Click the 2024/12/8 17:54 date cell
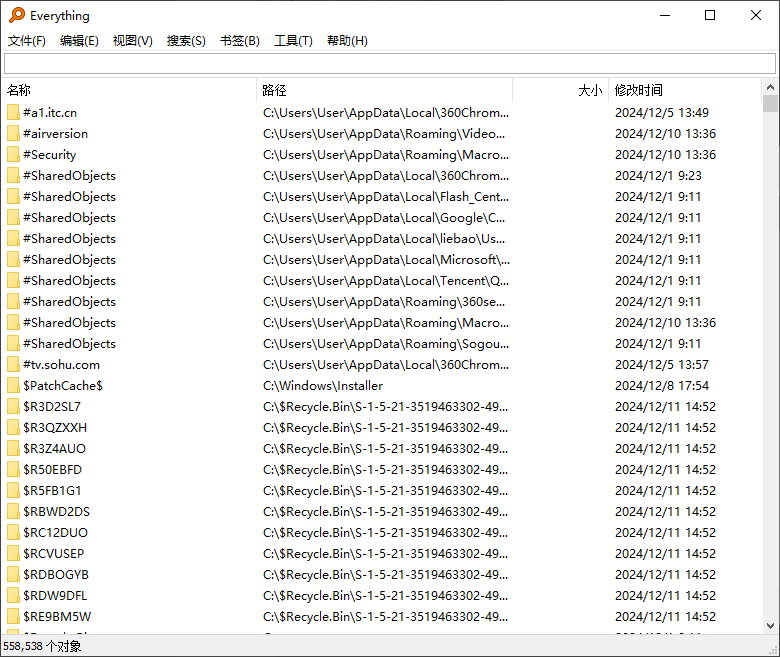Viewport: 780px width, 657px height. pyautogui.click(x=662, y=386)
